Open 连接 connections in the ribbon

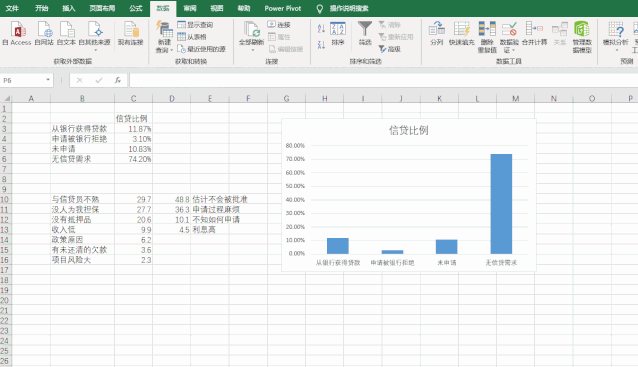(279, 25)
